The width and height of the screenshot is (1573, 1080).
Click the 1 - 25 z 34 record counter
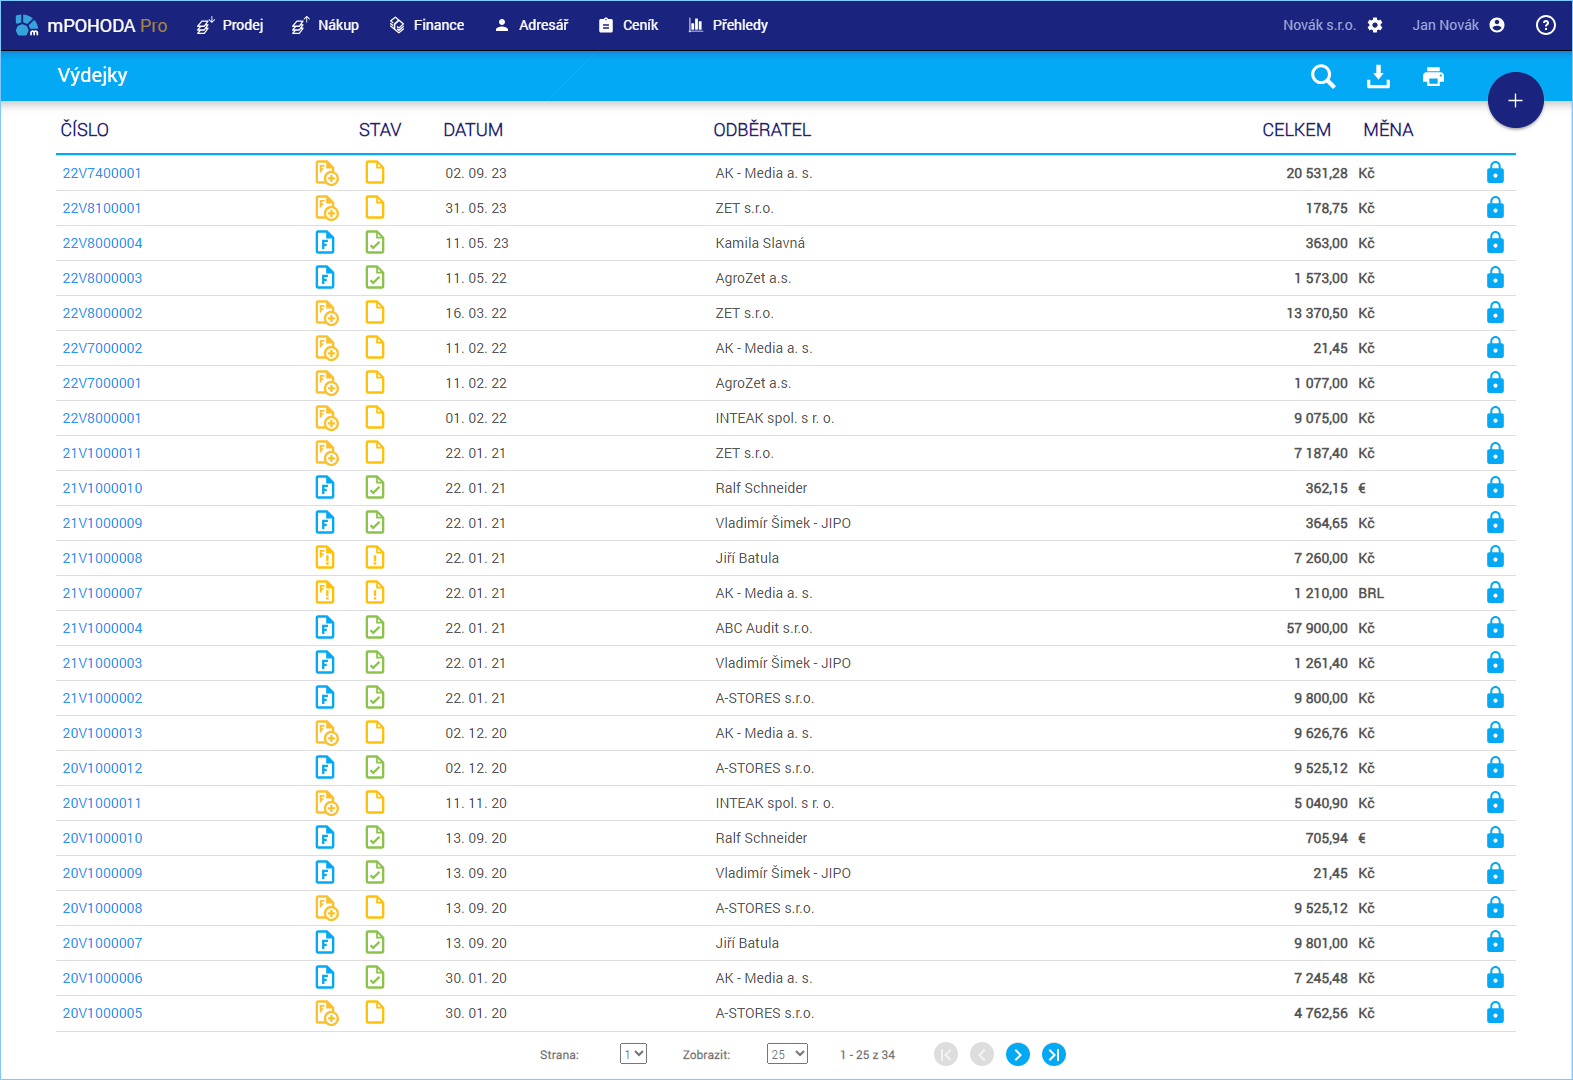coord(867,1055)
